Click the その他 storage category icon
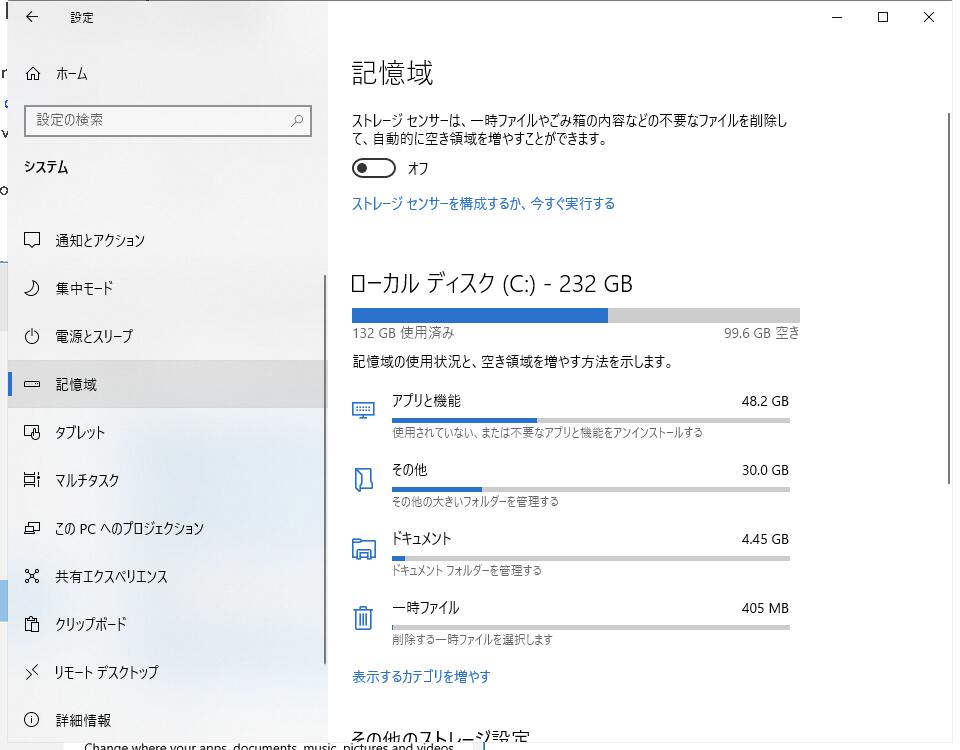Image resolution: width=960 pixels, height=750 pixels. (x=363, y=478)
